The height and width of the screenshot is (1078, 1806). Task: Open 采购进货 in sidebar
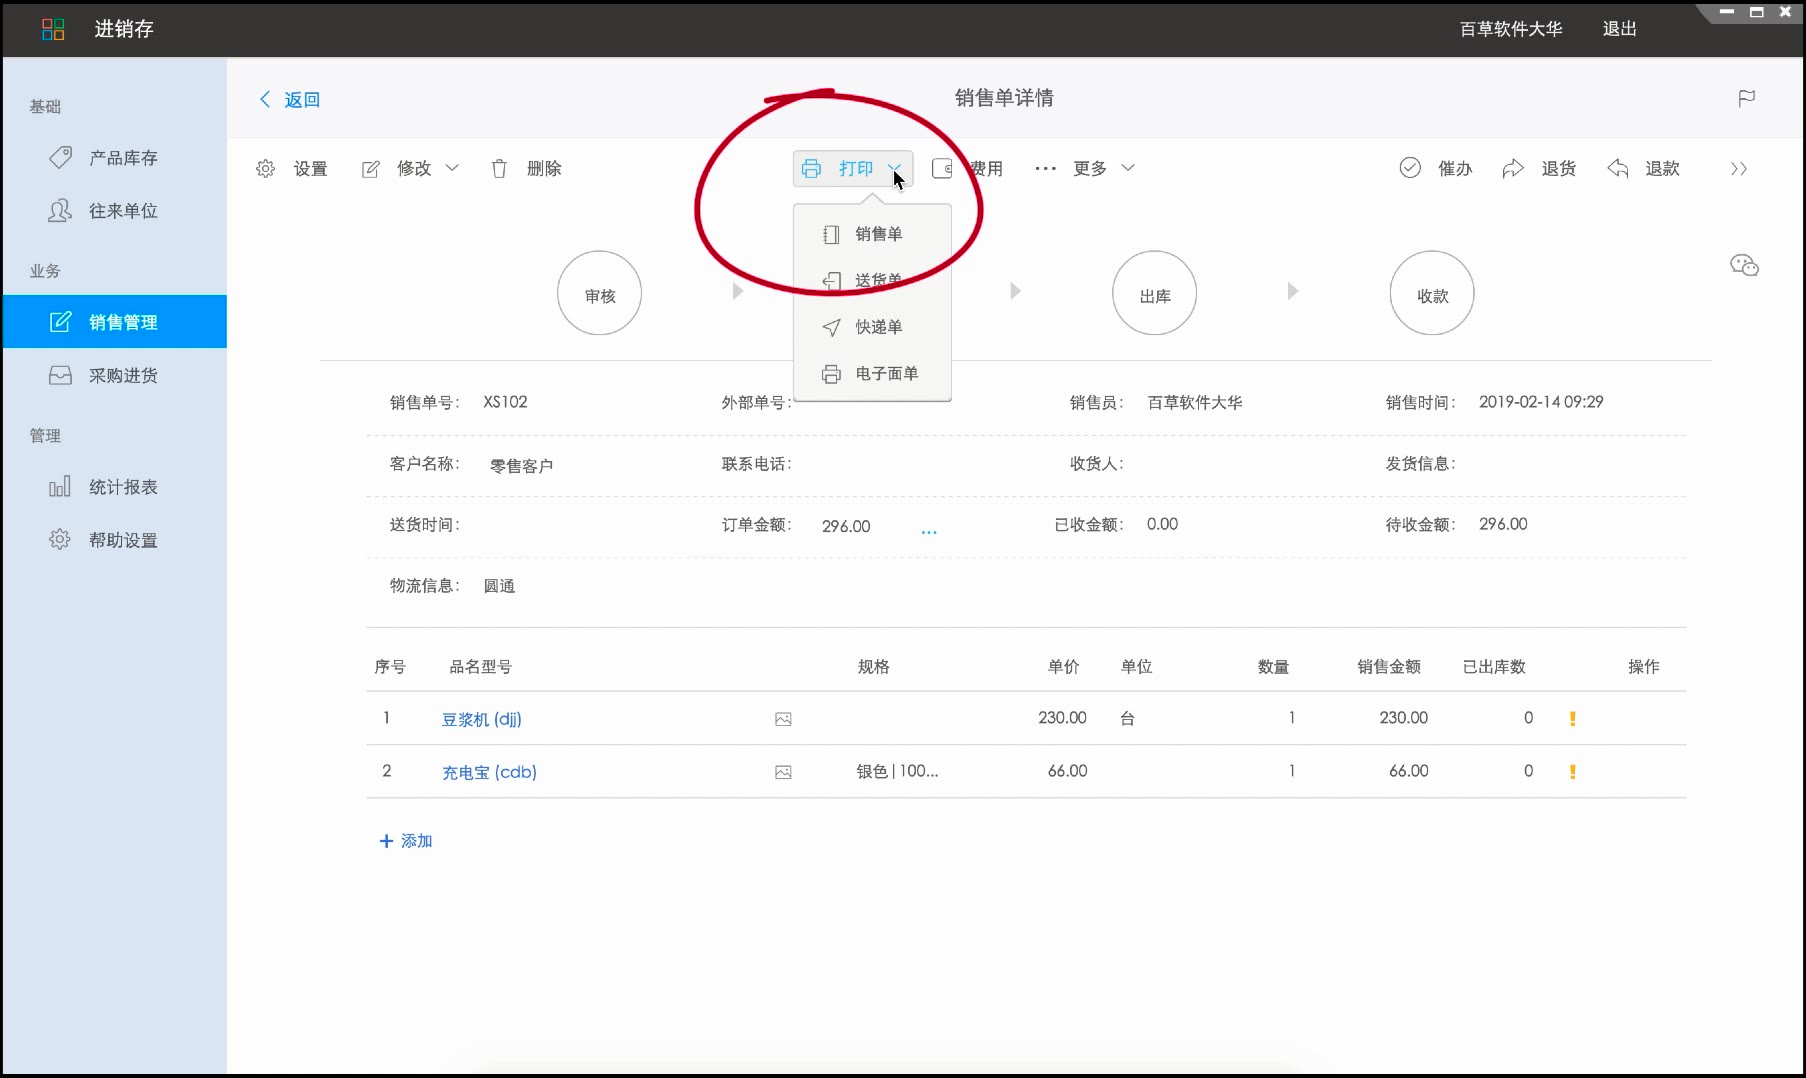(115, 375)
